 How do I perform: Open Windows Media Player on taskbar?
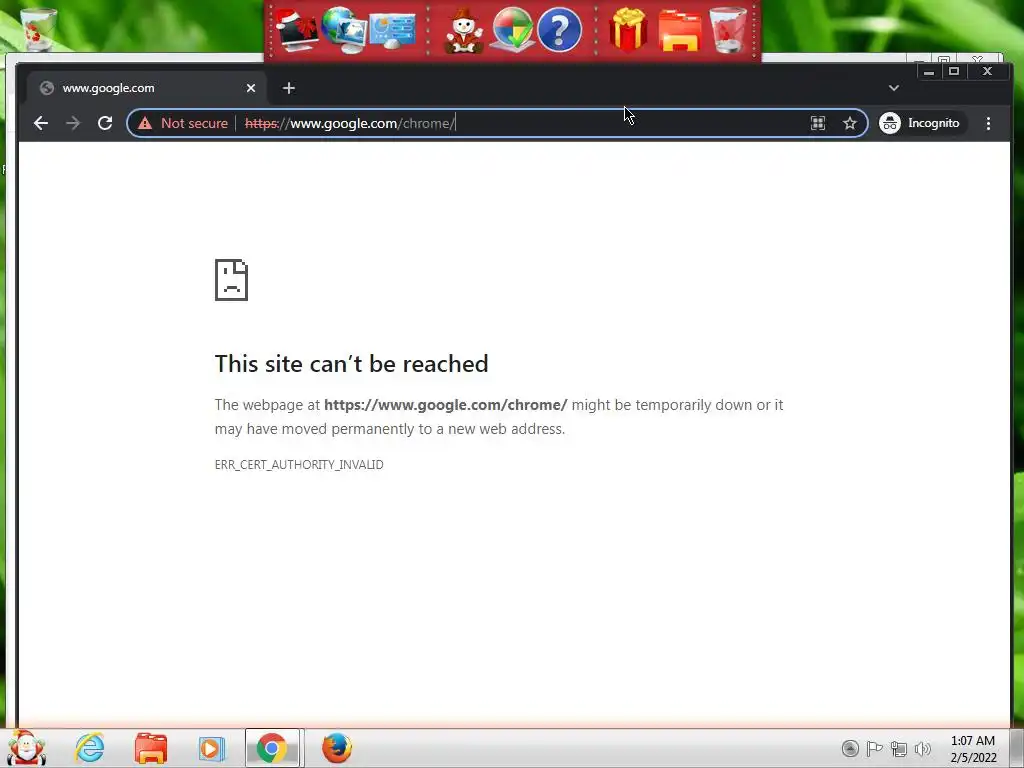tap(211, 748)
